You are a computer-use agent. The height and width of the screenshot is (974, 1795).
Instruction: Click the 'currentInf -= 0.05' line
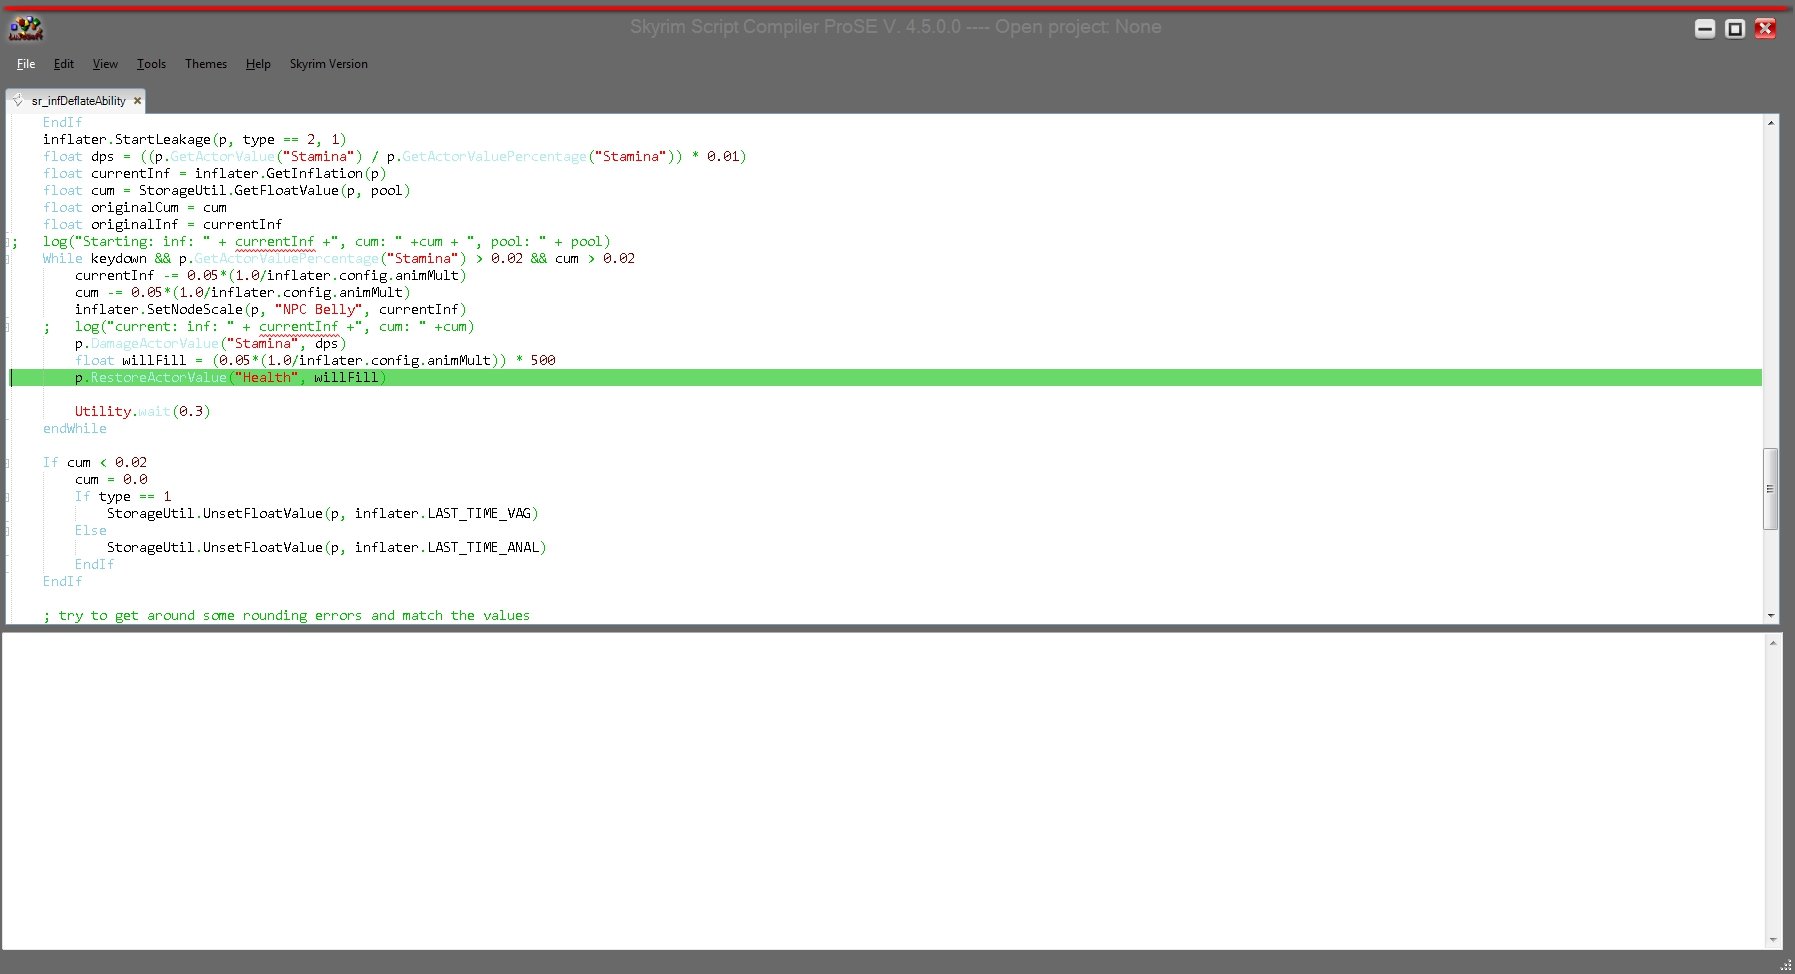270,275
